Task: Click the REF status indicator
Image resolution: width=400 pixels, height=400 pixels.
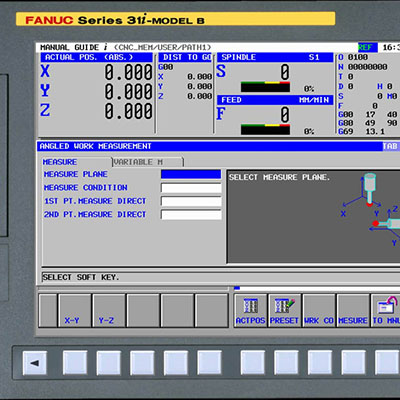Action: 368,47
